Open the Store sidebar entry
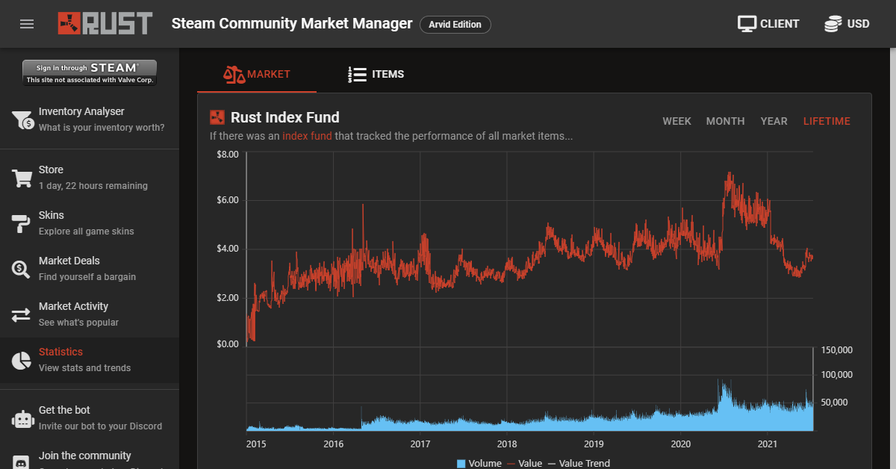This screenshot has height=469, width=896. click(x=89, y=178)
